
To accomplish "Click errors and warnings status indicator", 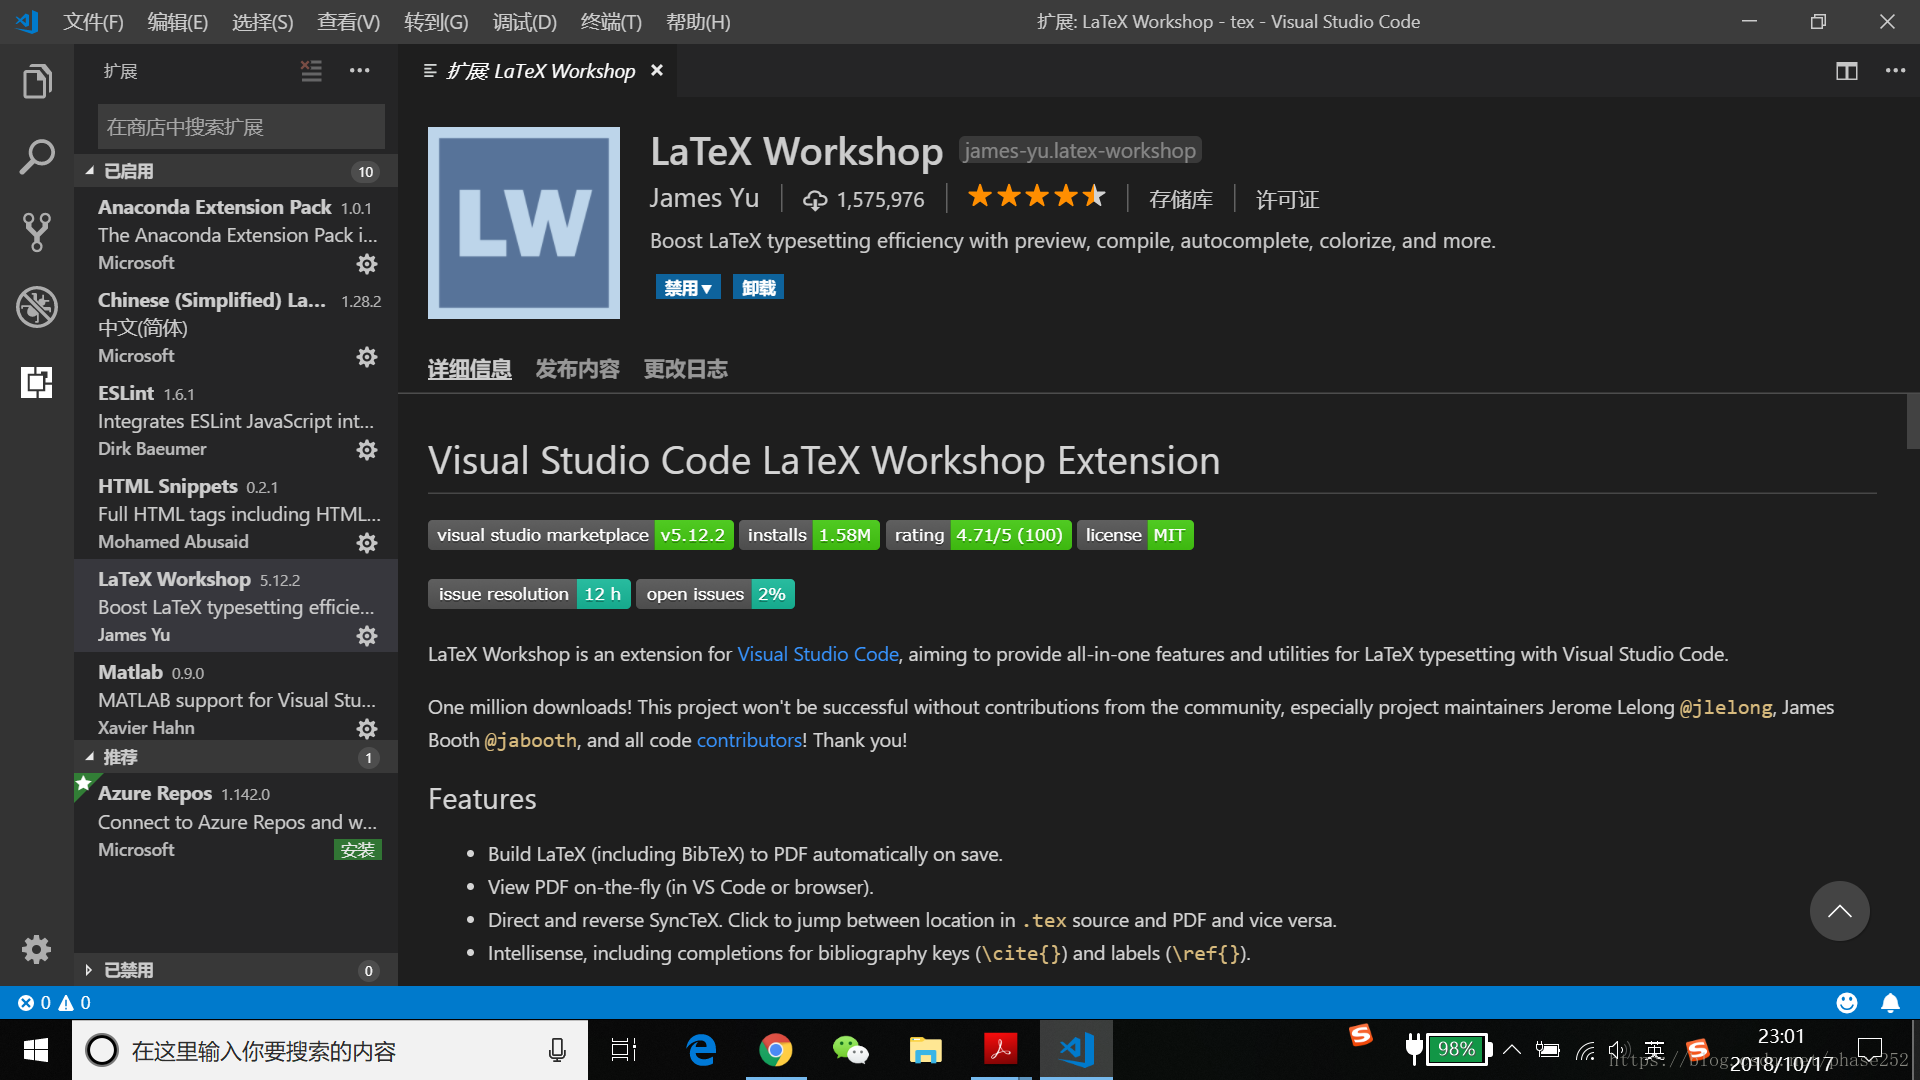I will 54,1002.
